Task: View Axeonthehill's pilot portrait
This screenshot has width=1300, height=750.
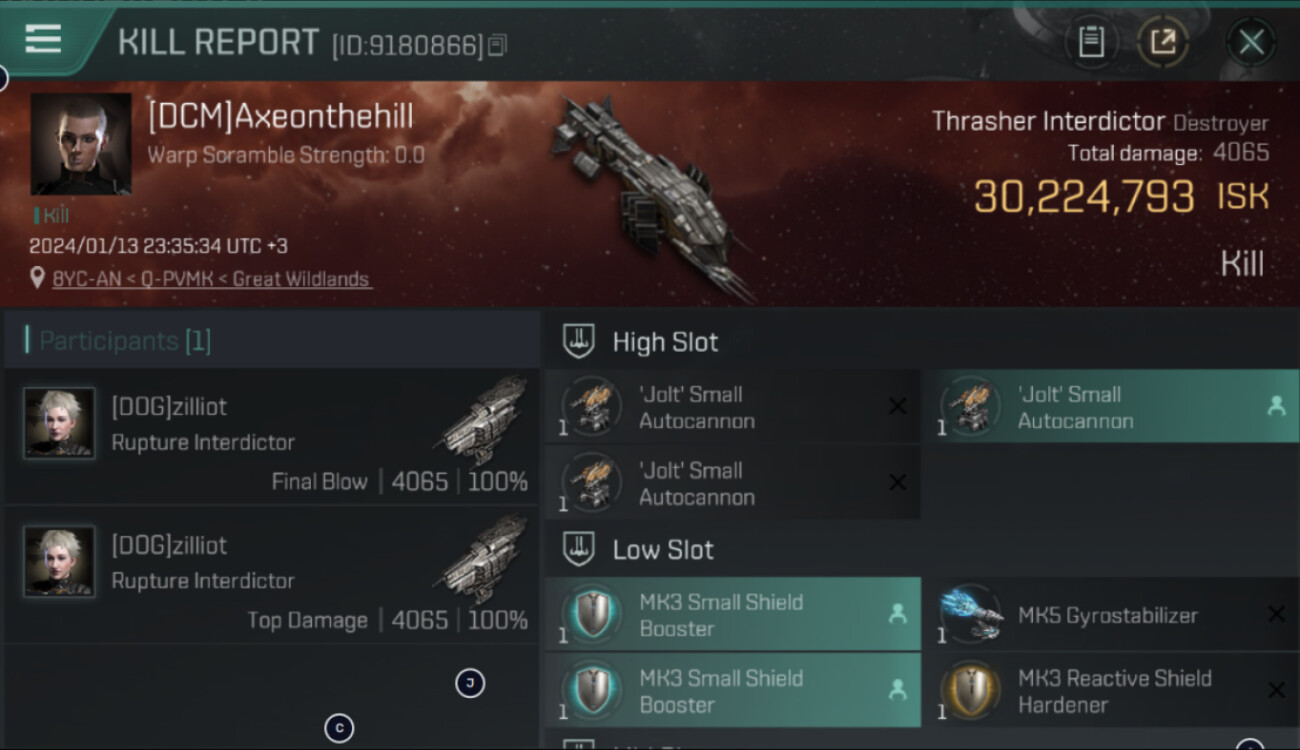Action: coord(80,144)
